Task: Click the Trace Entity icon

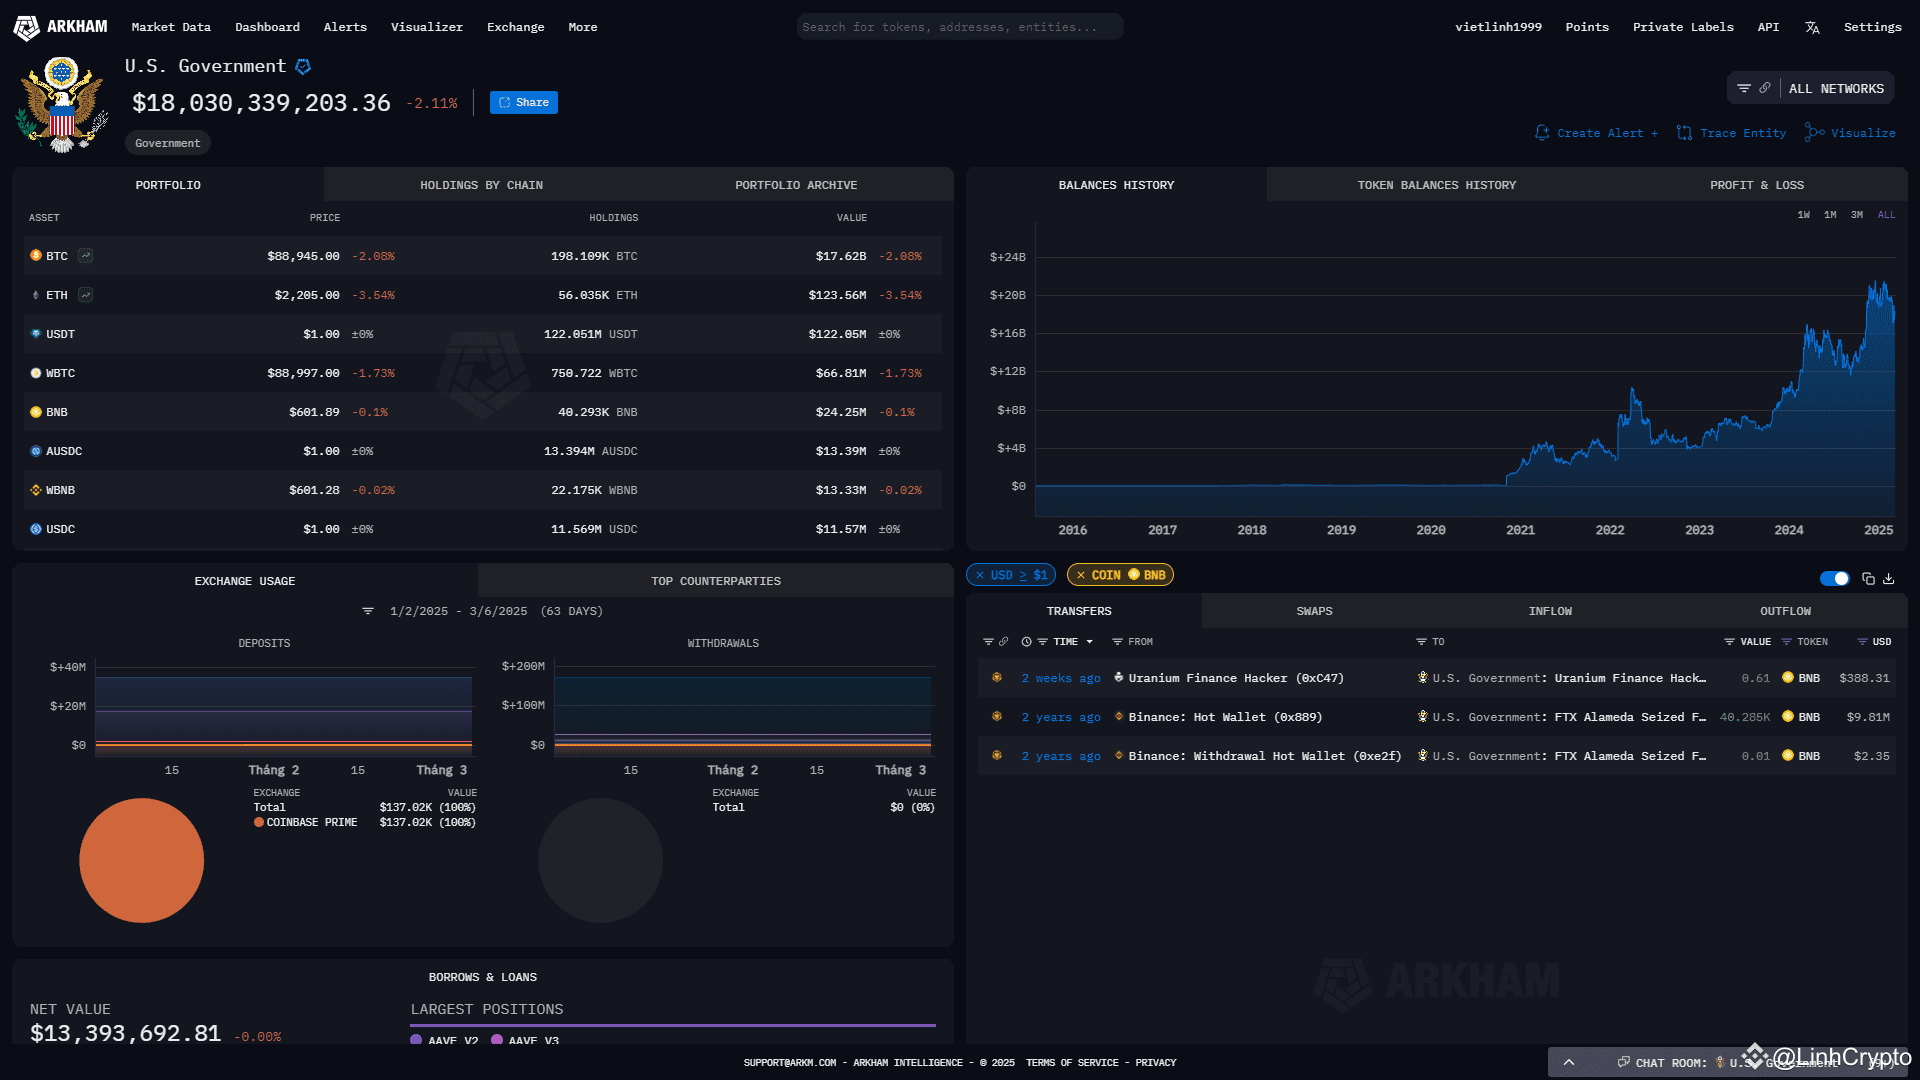Action: pos(1685,133)
